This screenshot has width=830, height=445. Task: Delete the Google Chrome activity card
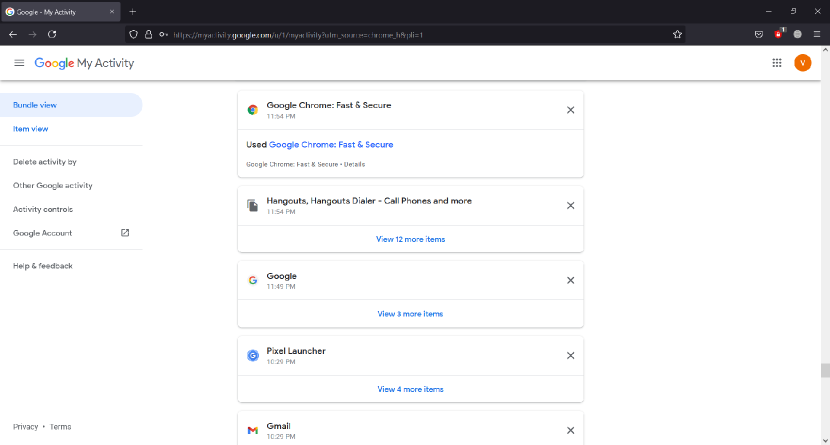coord(570,110)
